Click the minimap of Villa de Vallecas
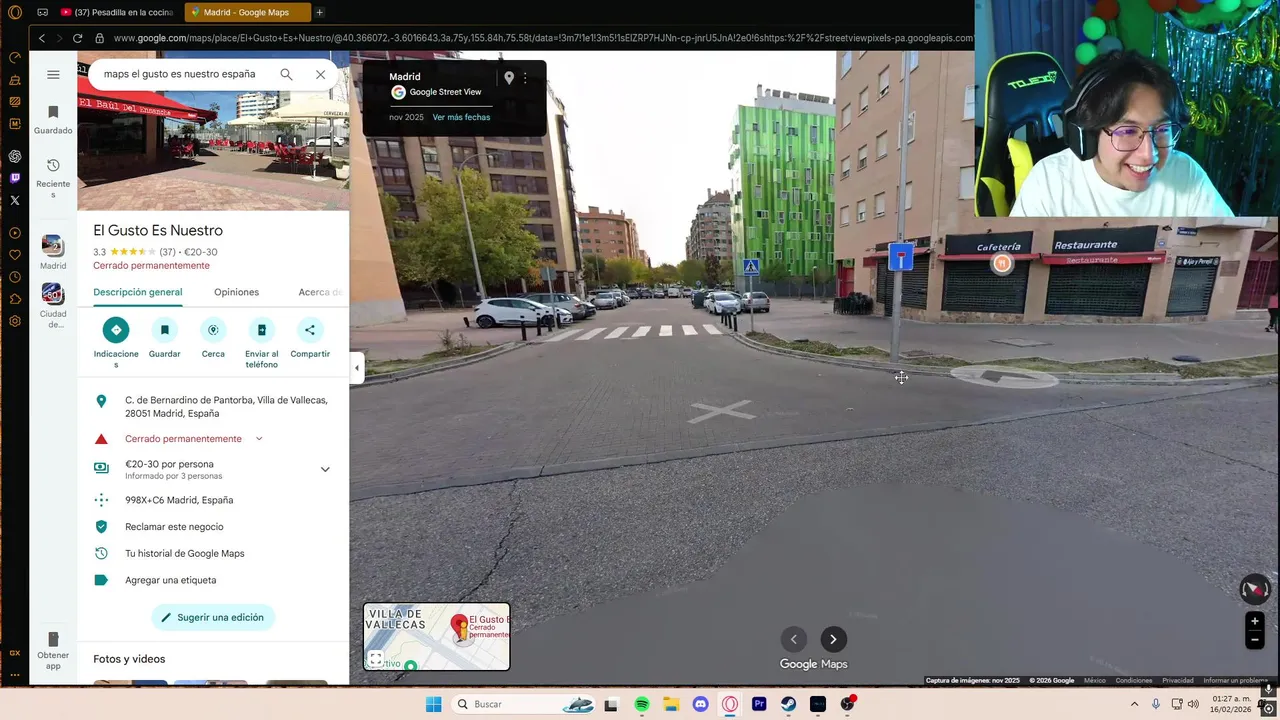 click(437, 636)
